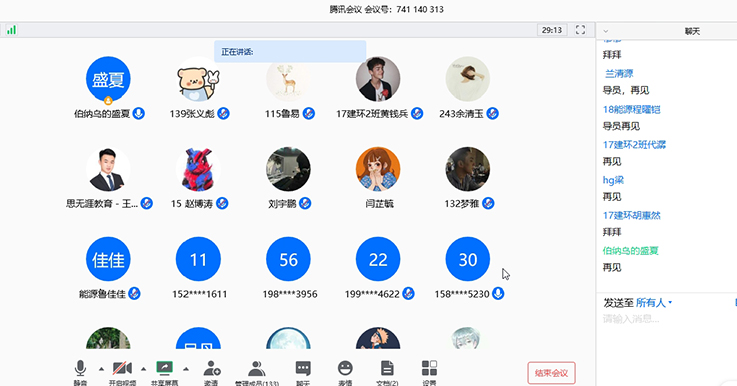Viewport: 737px width, 386px height.
Task: Select the blue avatar numbered 11
Action: pos(198,259)
